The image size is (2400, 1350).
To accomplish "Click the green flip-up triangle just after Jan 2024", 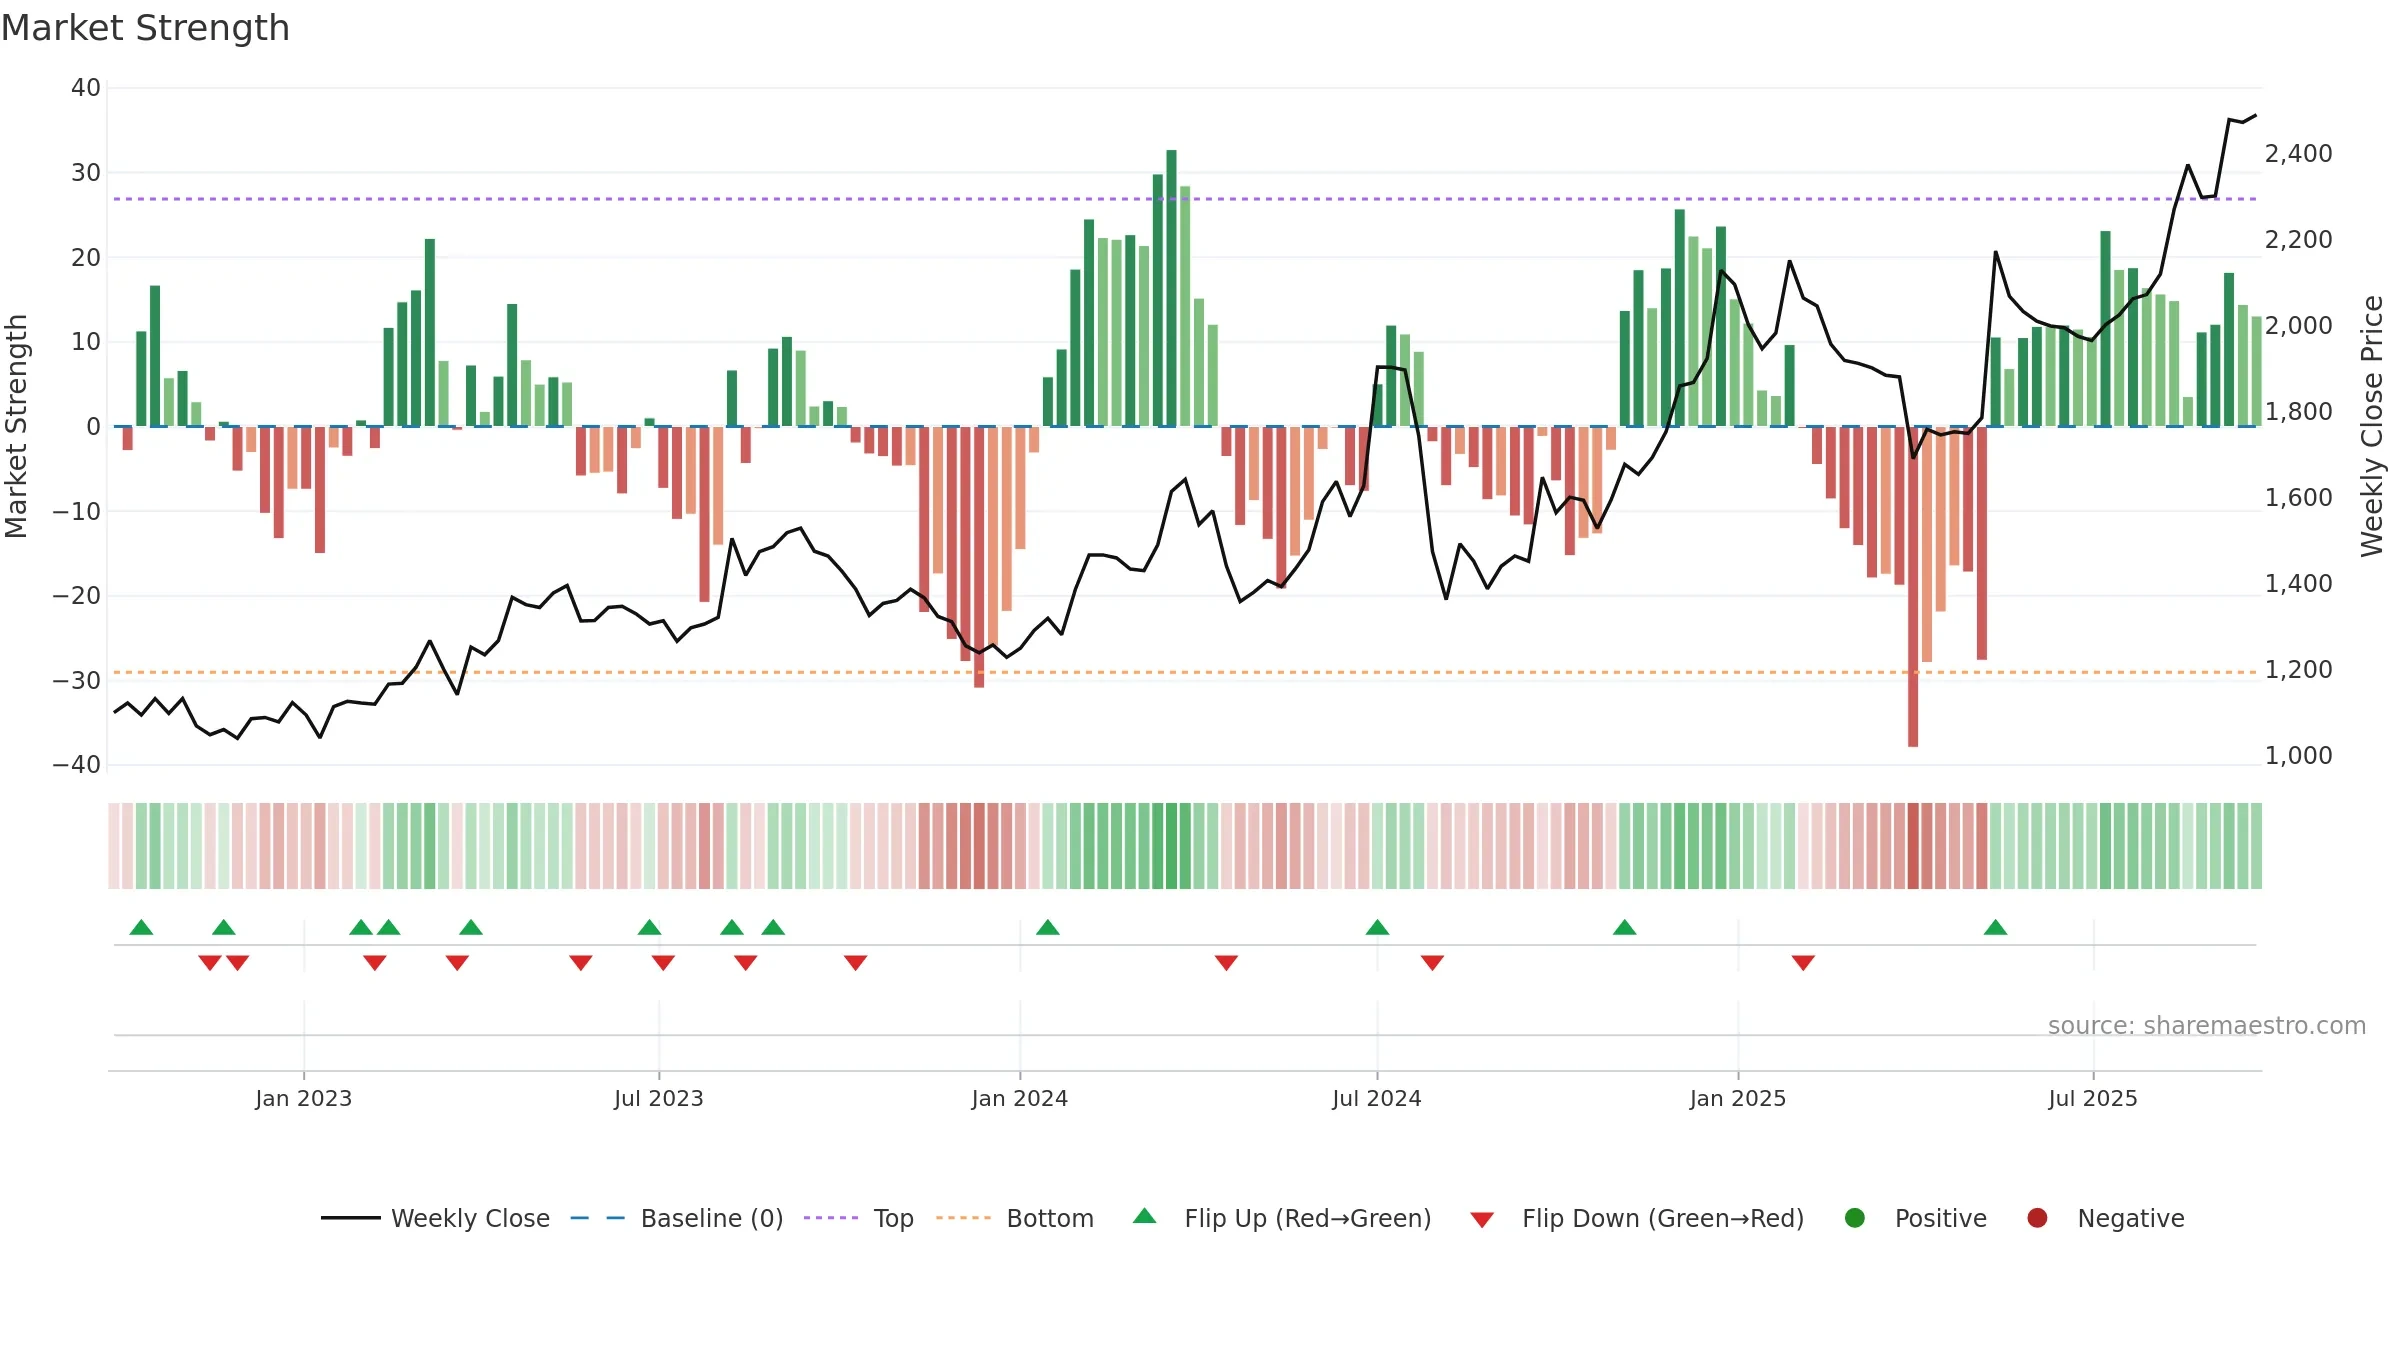I will 1048,927.
